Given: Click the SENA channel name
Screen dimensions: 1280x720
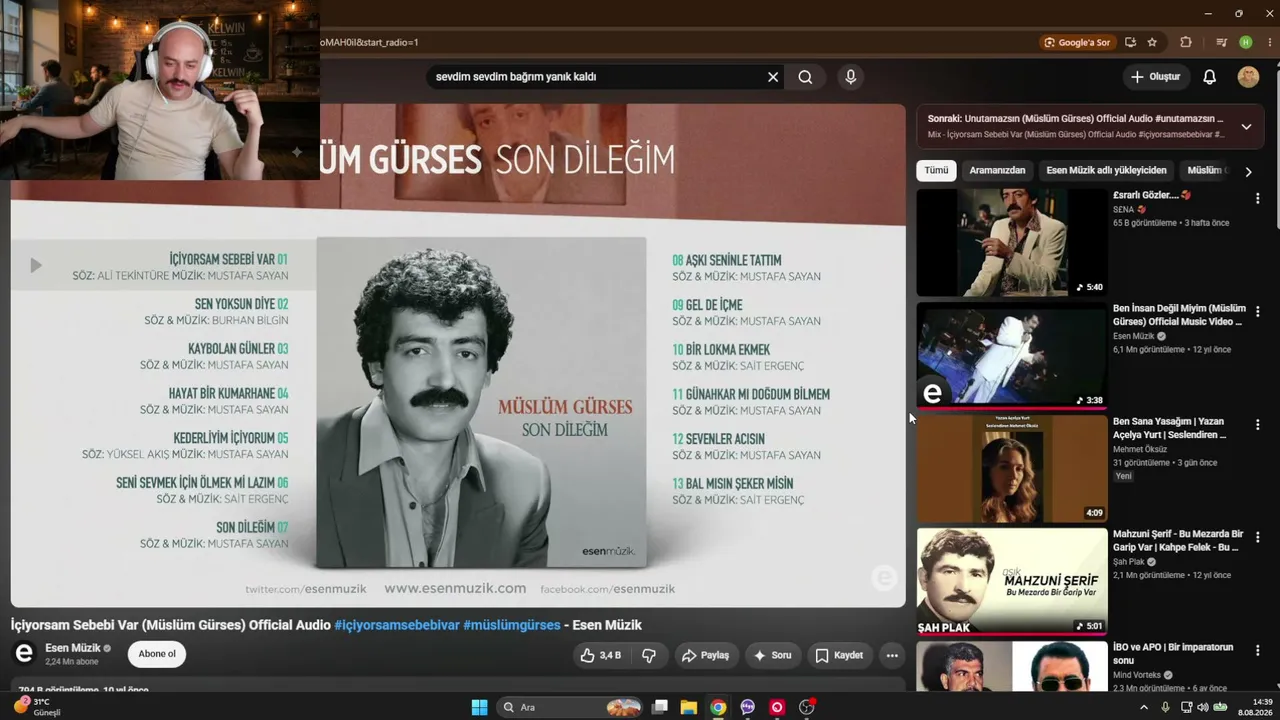Looking at the screenshot, I should tap(1124, 210).
